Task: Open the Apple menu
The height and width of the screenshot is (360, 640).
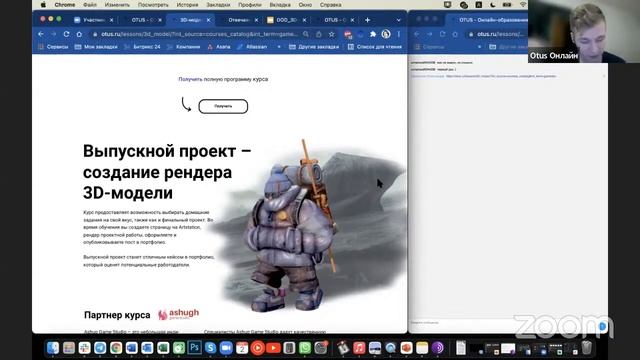Action: pos(43,5)
